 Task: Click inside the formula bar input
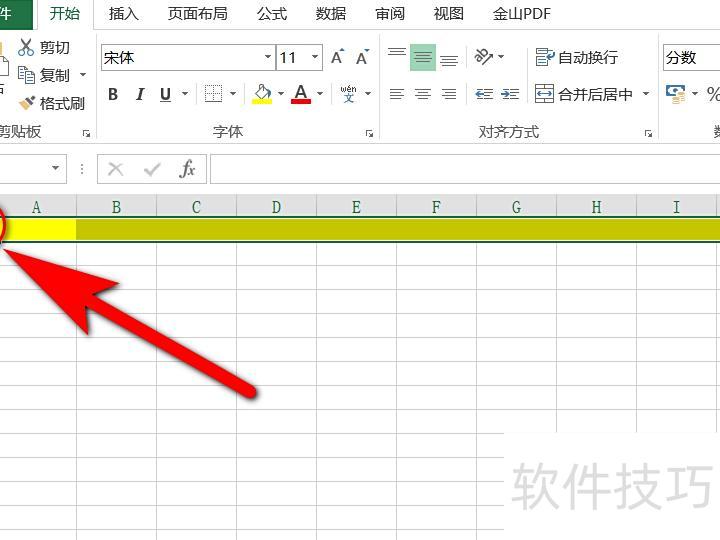(465, 169)
